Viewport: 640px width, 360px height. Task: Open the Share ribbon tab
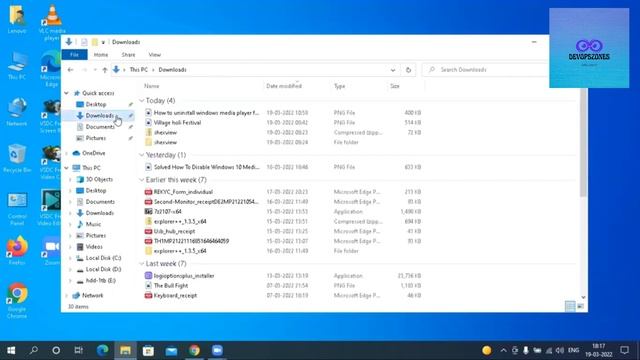[x=128, y=55]
